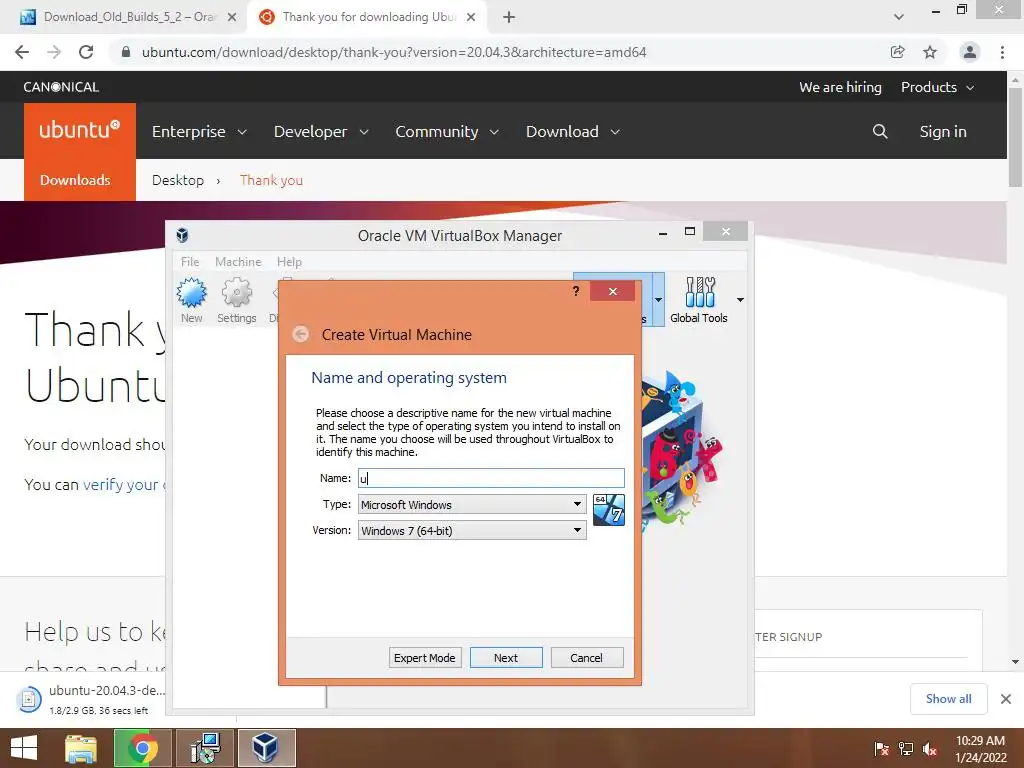Screen dimensions: 1024x768
Task: Click the installer taskbar icon
Action: (x=205, y=748)
